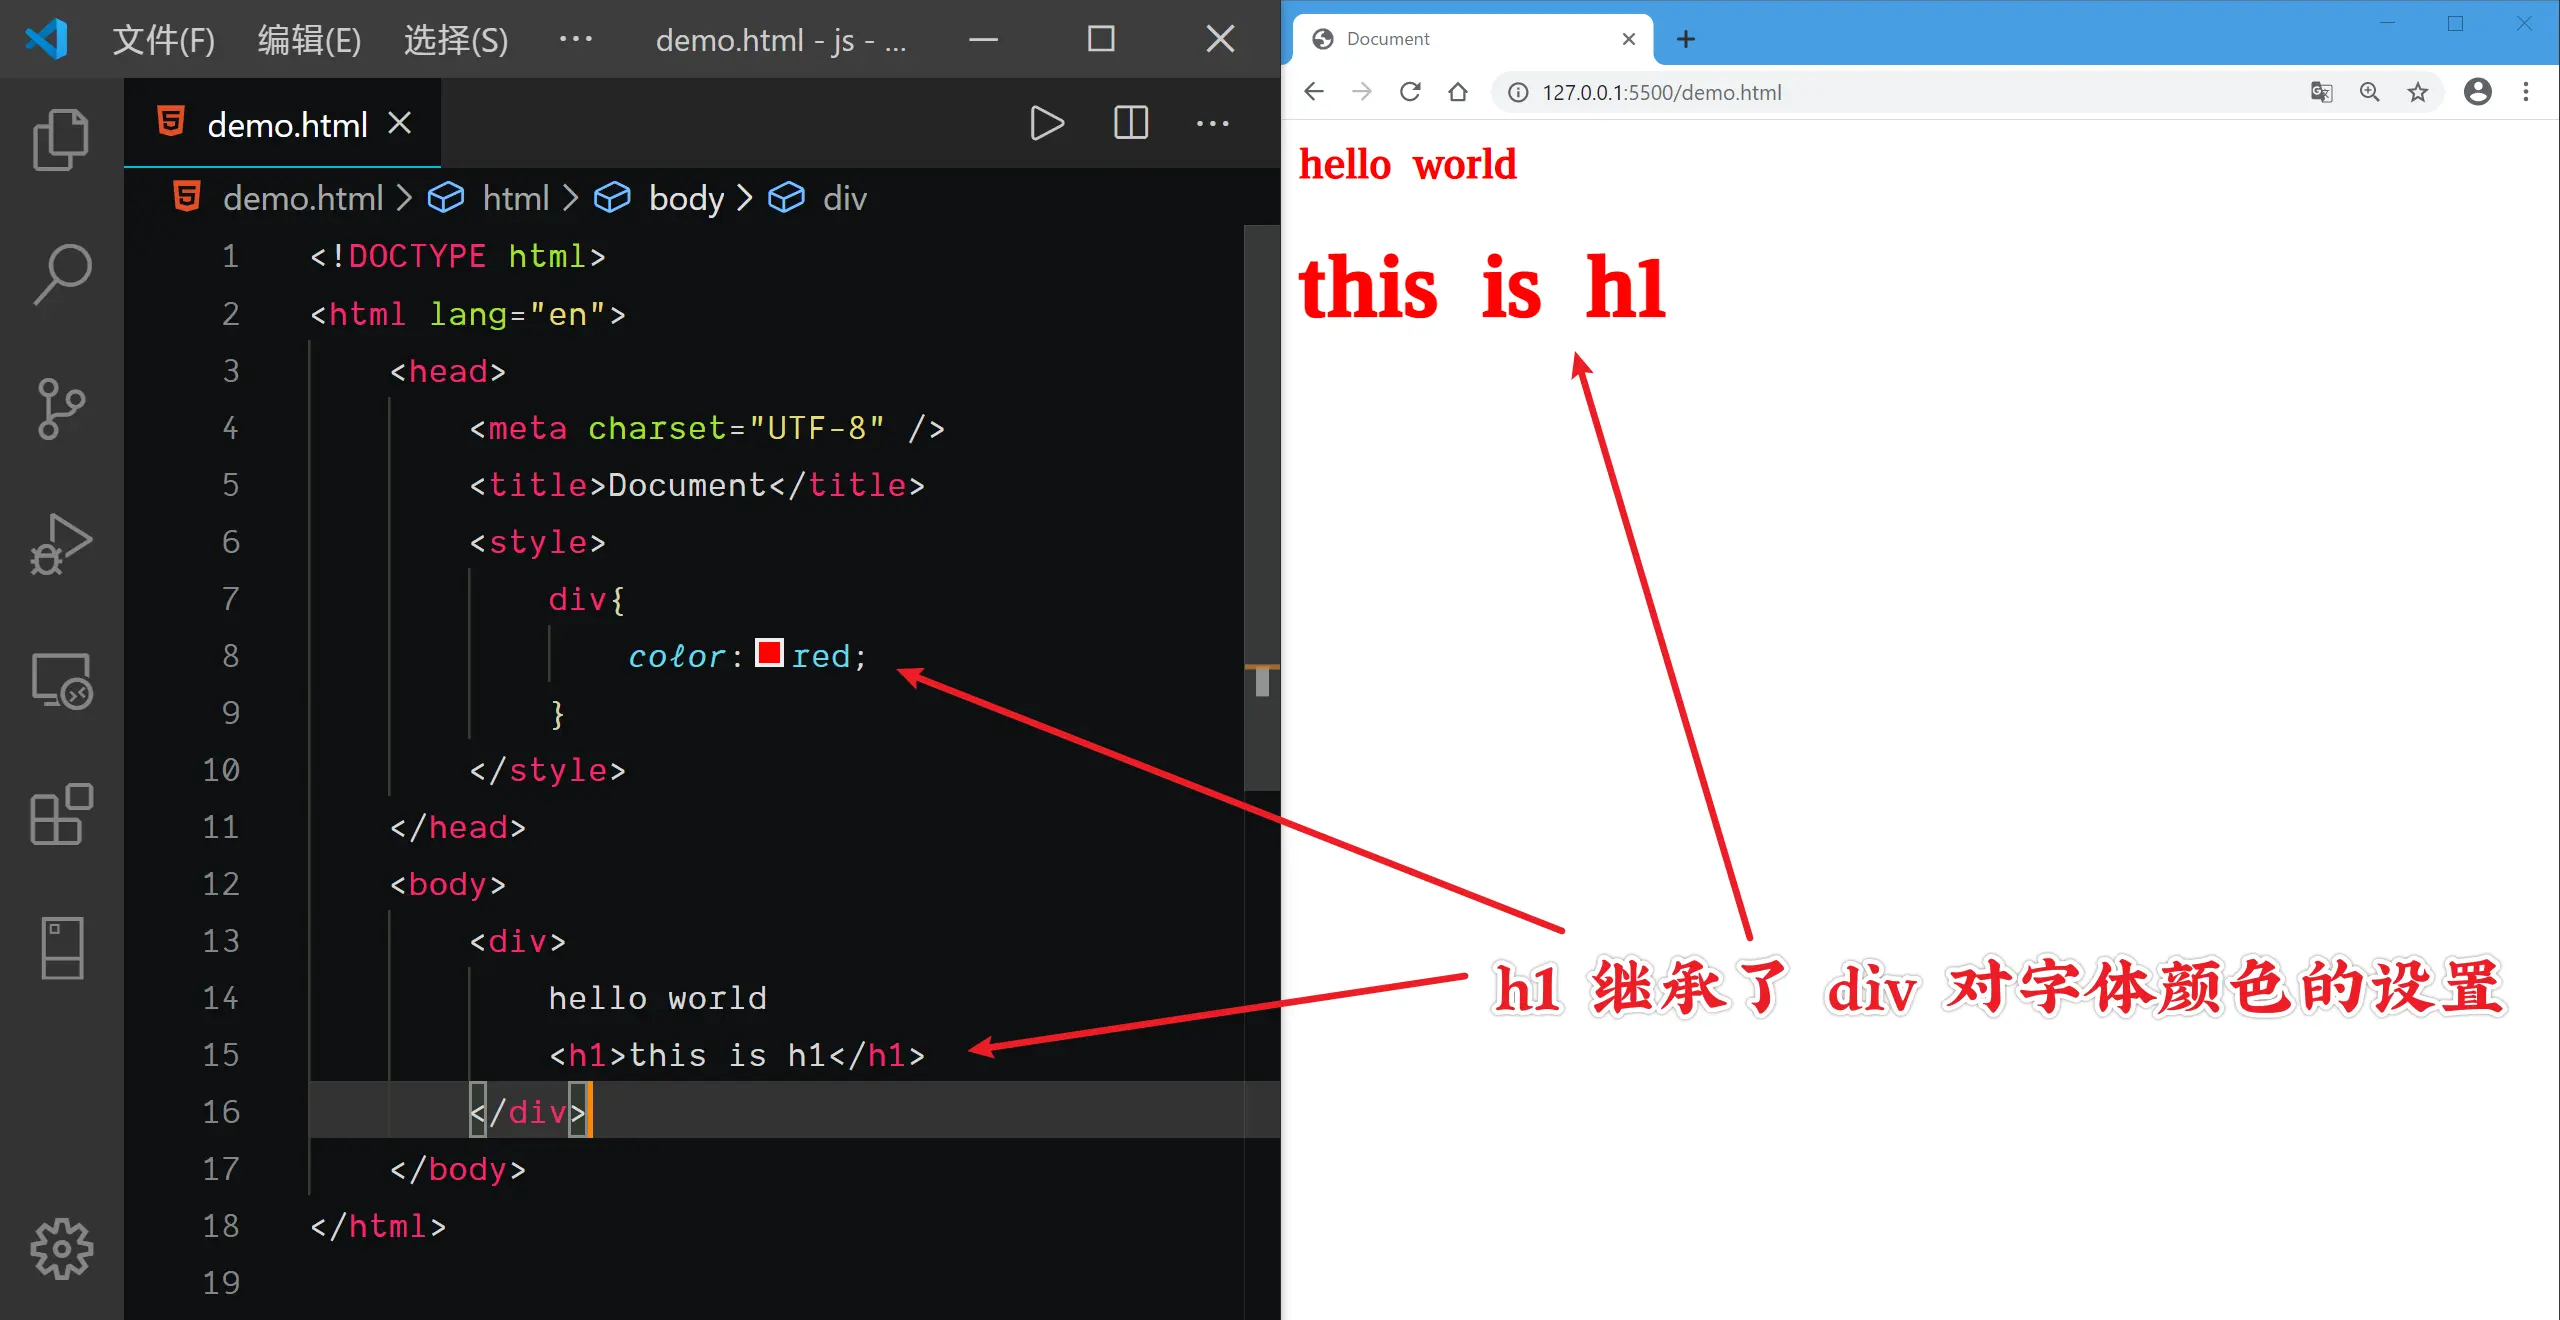Open the Search view in activity bar
This screenshot has height=1320, width=2560.
pyautogui.click(x=61, y=273)
